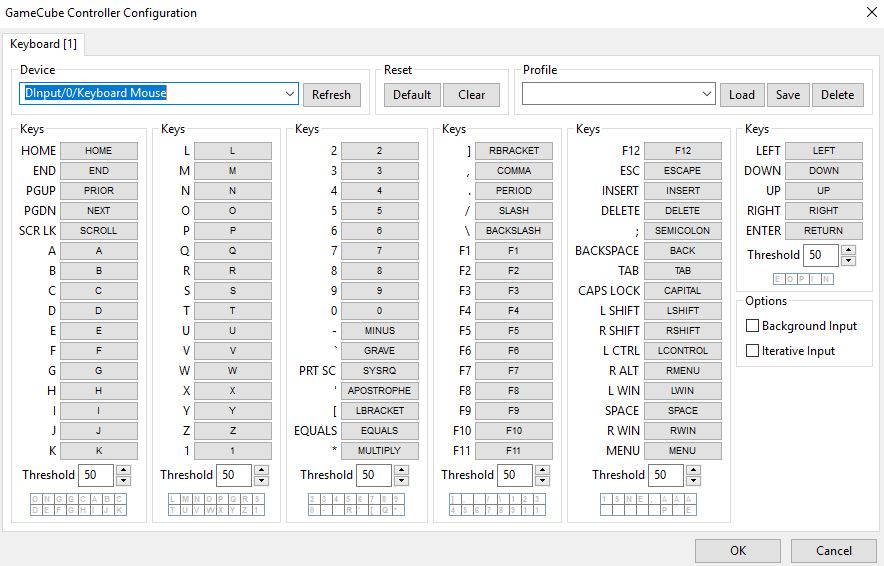Click the LBRACKET mapping button
The width and height of the screenshot is (884, 566).
(x=379, y=410)
